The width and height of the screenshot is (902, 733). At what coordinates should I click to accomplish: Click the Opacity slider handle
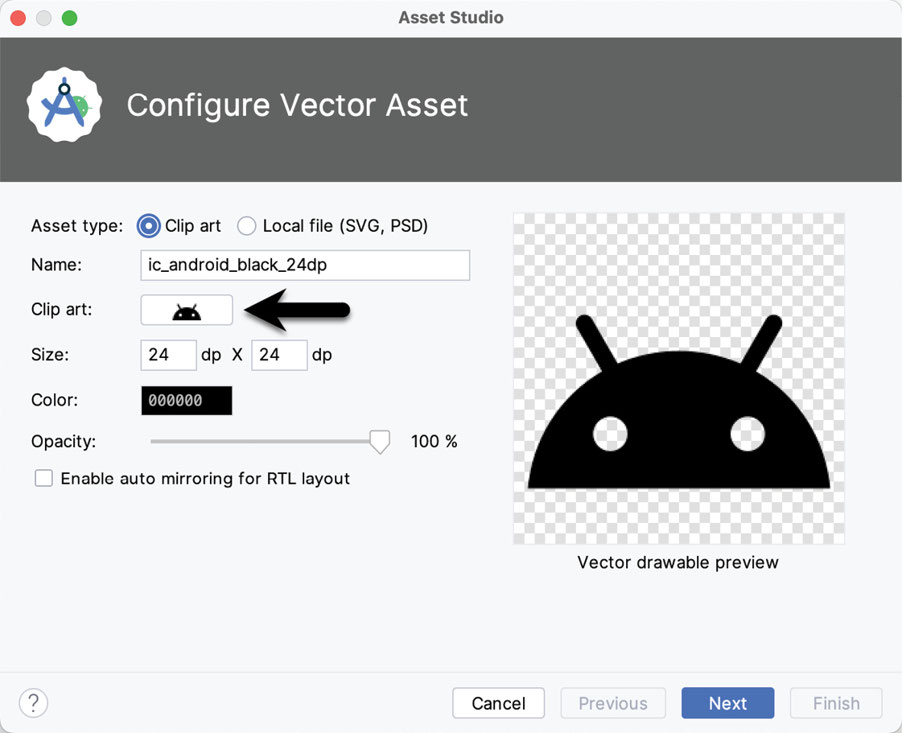379,442
